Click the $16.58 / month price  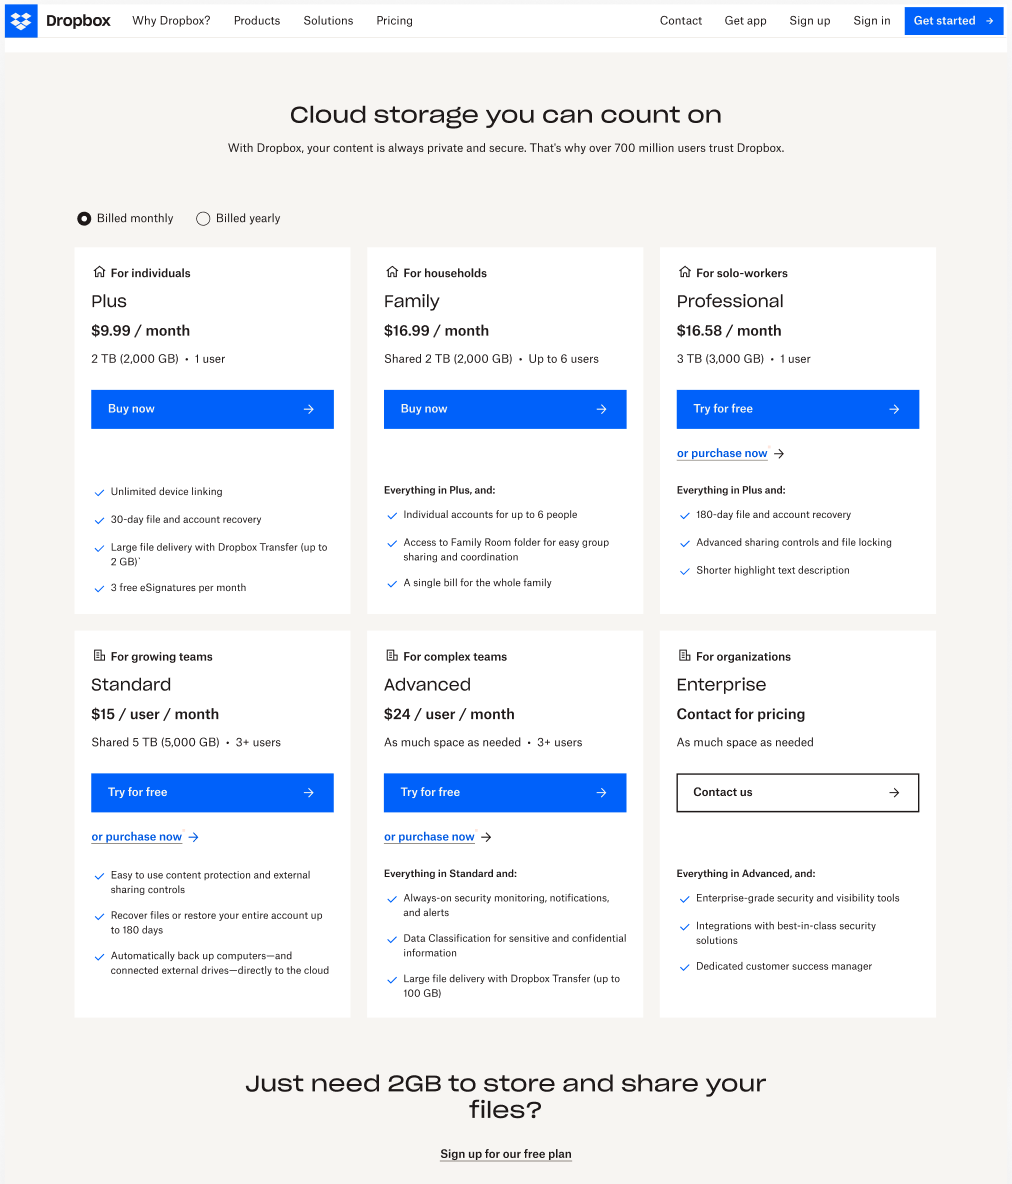point(729,331)
